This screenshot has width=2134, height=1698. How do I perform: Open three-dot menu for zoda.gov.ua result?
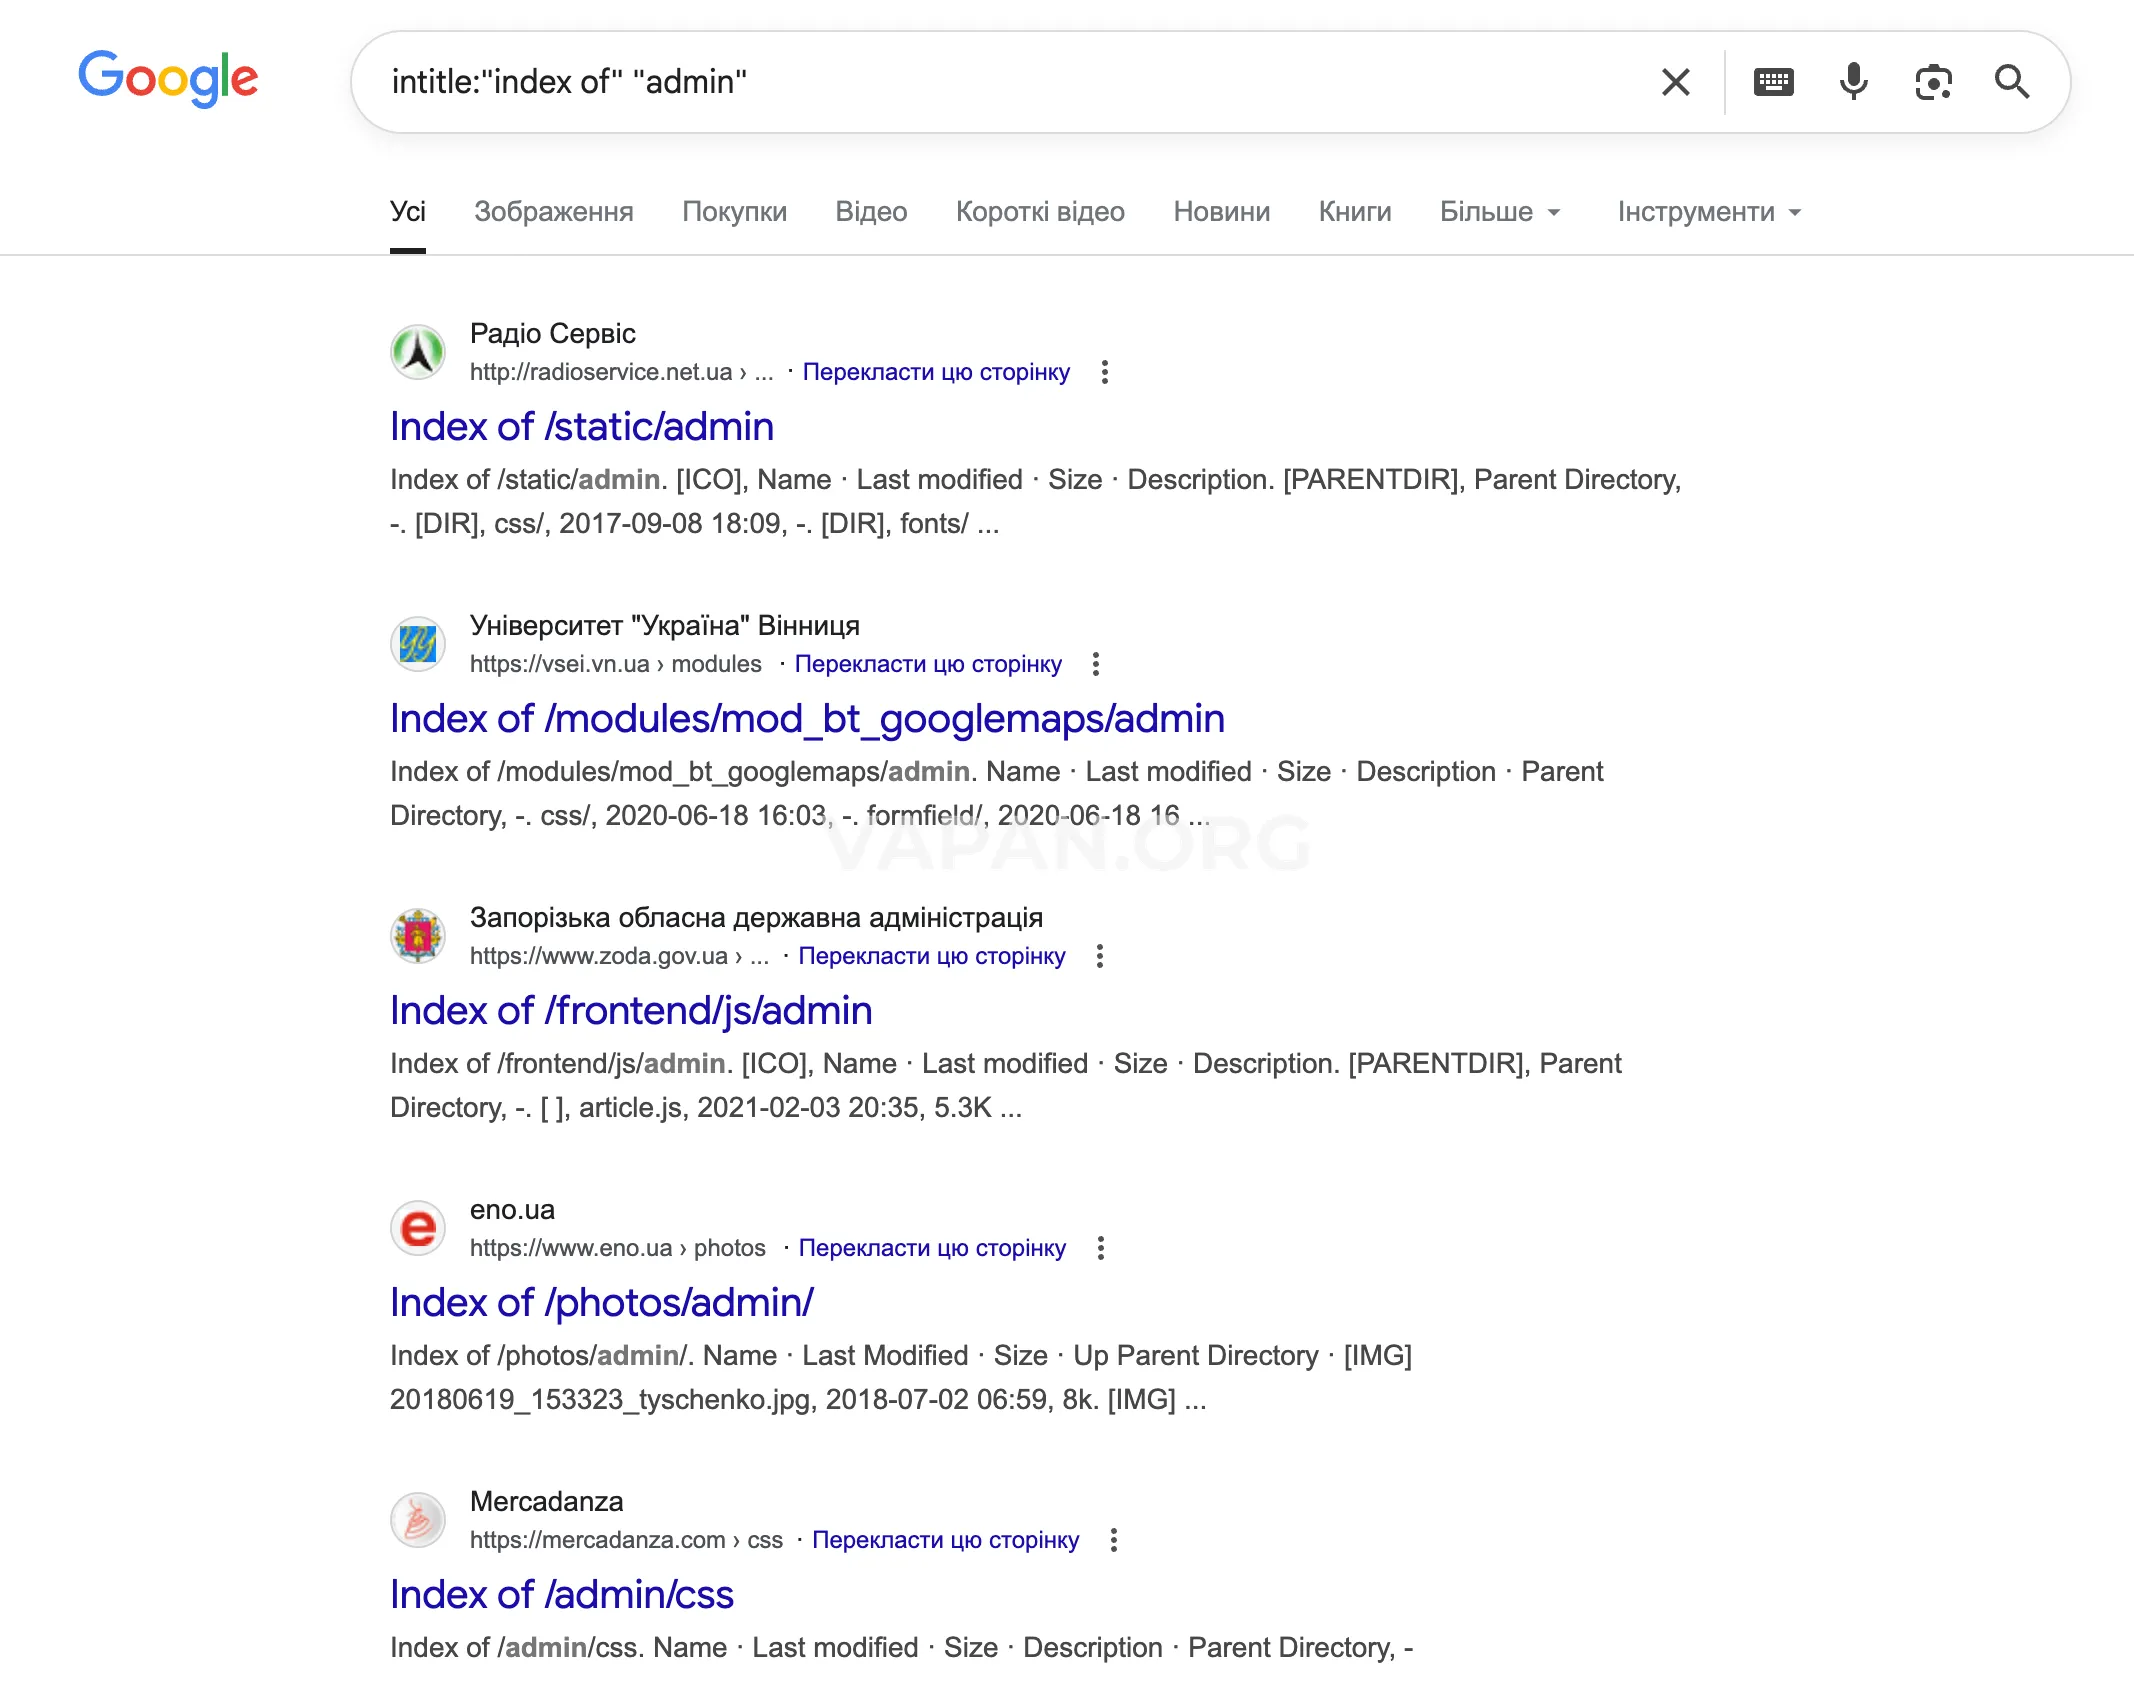(1100, 956)
